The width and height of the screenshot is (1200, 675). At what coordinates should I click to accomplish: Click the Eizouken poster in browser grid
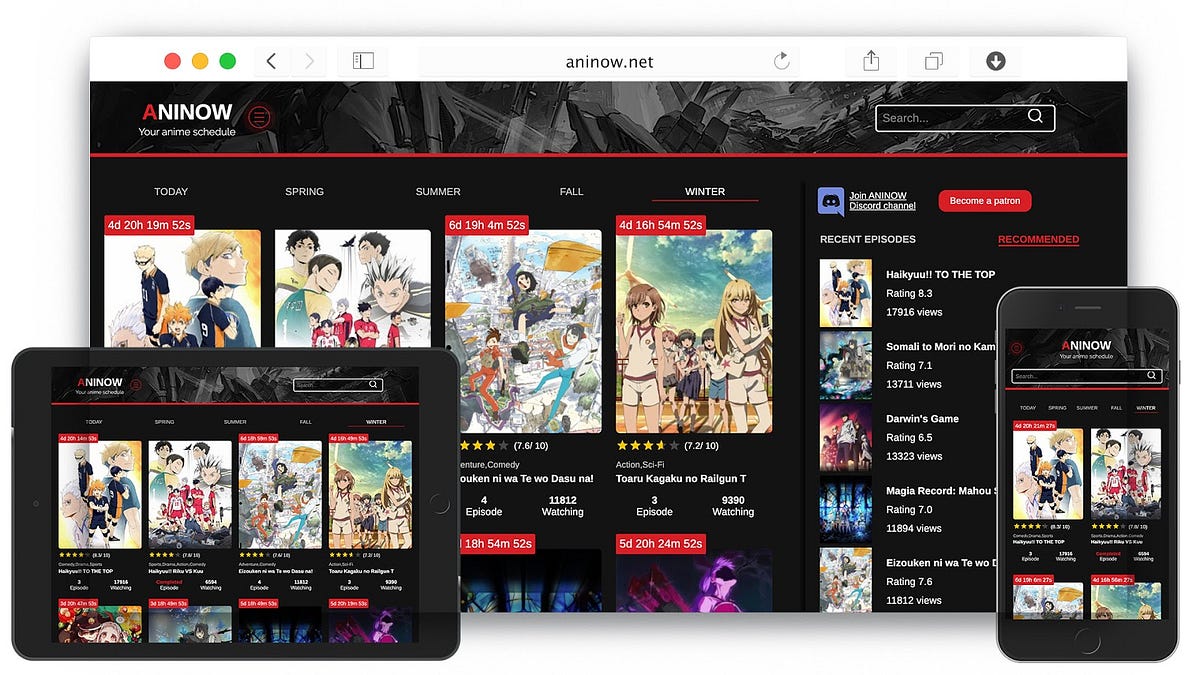523,331
